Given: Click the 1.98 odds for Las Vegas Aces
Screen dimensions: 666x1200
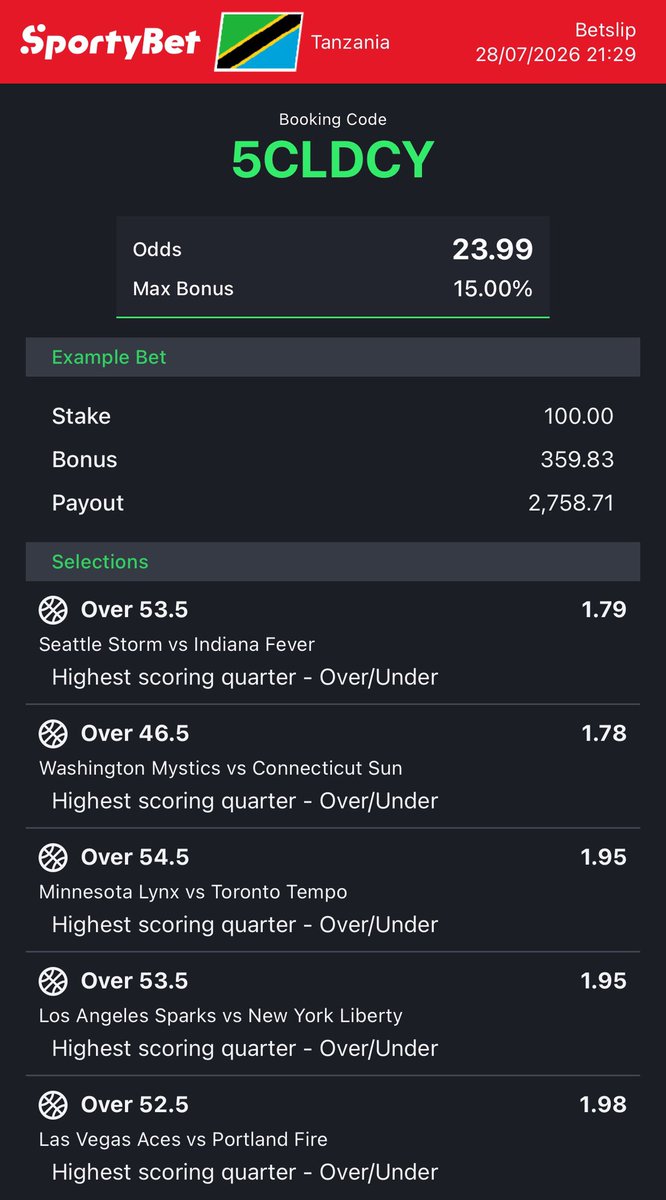Looking at the screenshot, I should (604, 1104).
